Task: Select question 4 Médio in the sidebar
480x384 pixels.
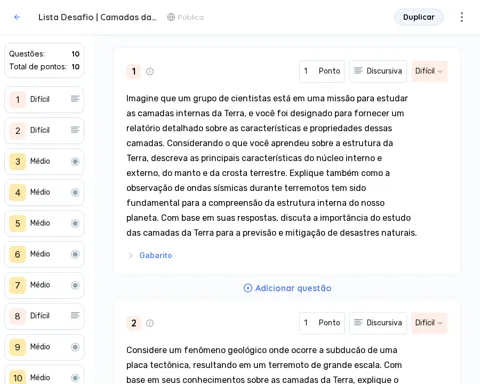Action: (44, 192)
